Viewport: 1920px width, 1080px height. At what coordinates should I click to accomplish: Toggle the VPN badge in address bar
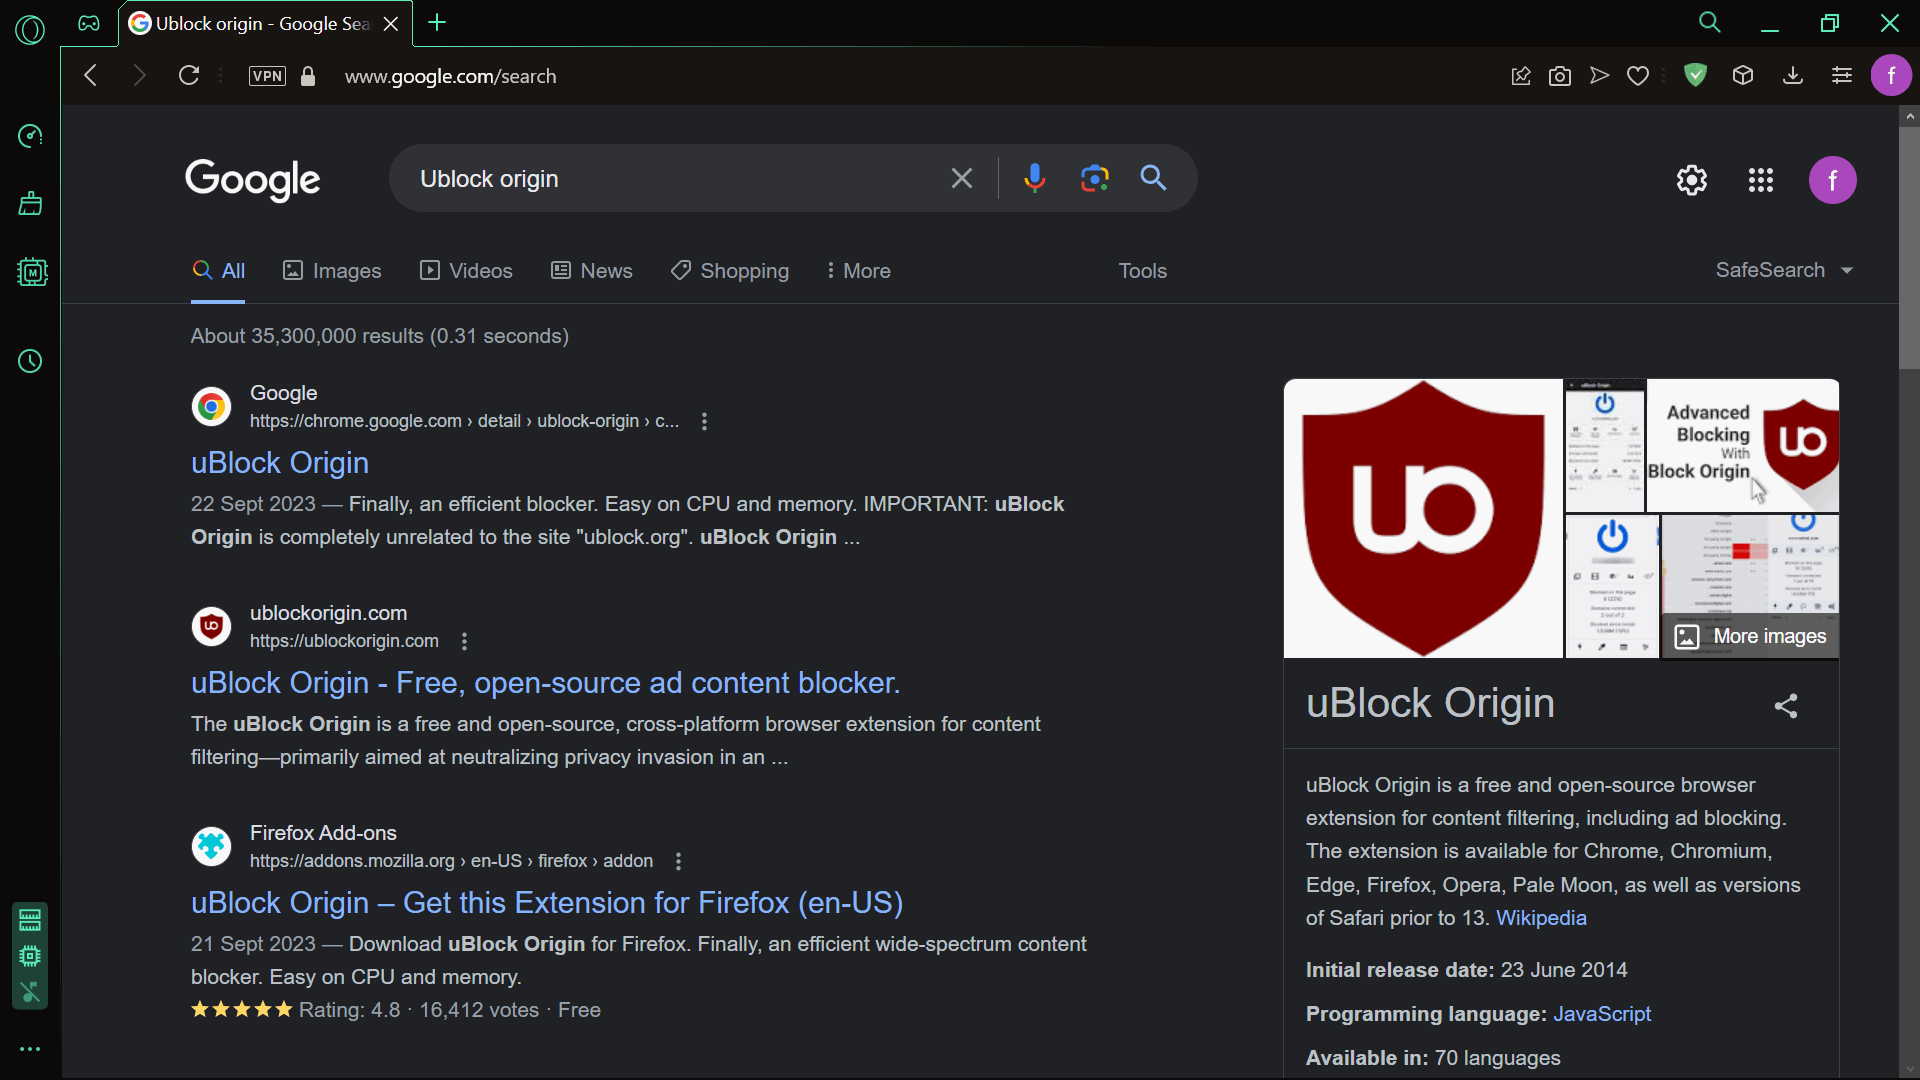pos(267,76)
